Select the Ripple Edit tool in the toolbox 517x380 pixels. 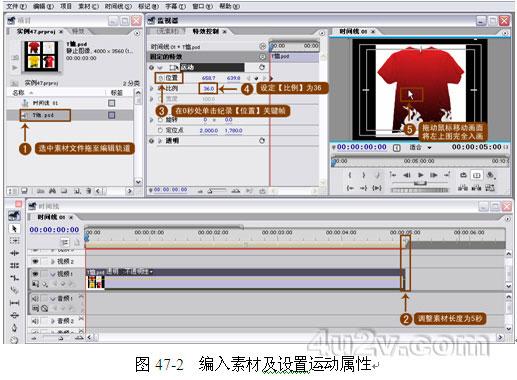pyautogui.click(x=14, y=253)
